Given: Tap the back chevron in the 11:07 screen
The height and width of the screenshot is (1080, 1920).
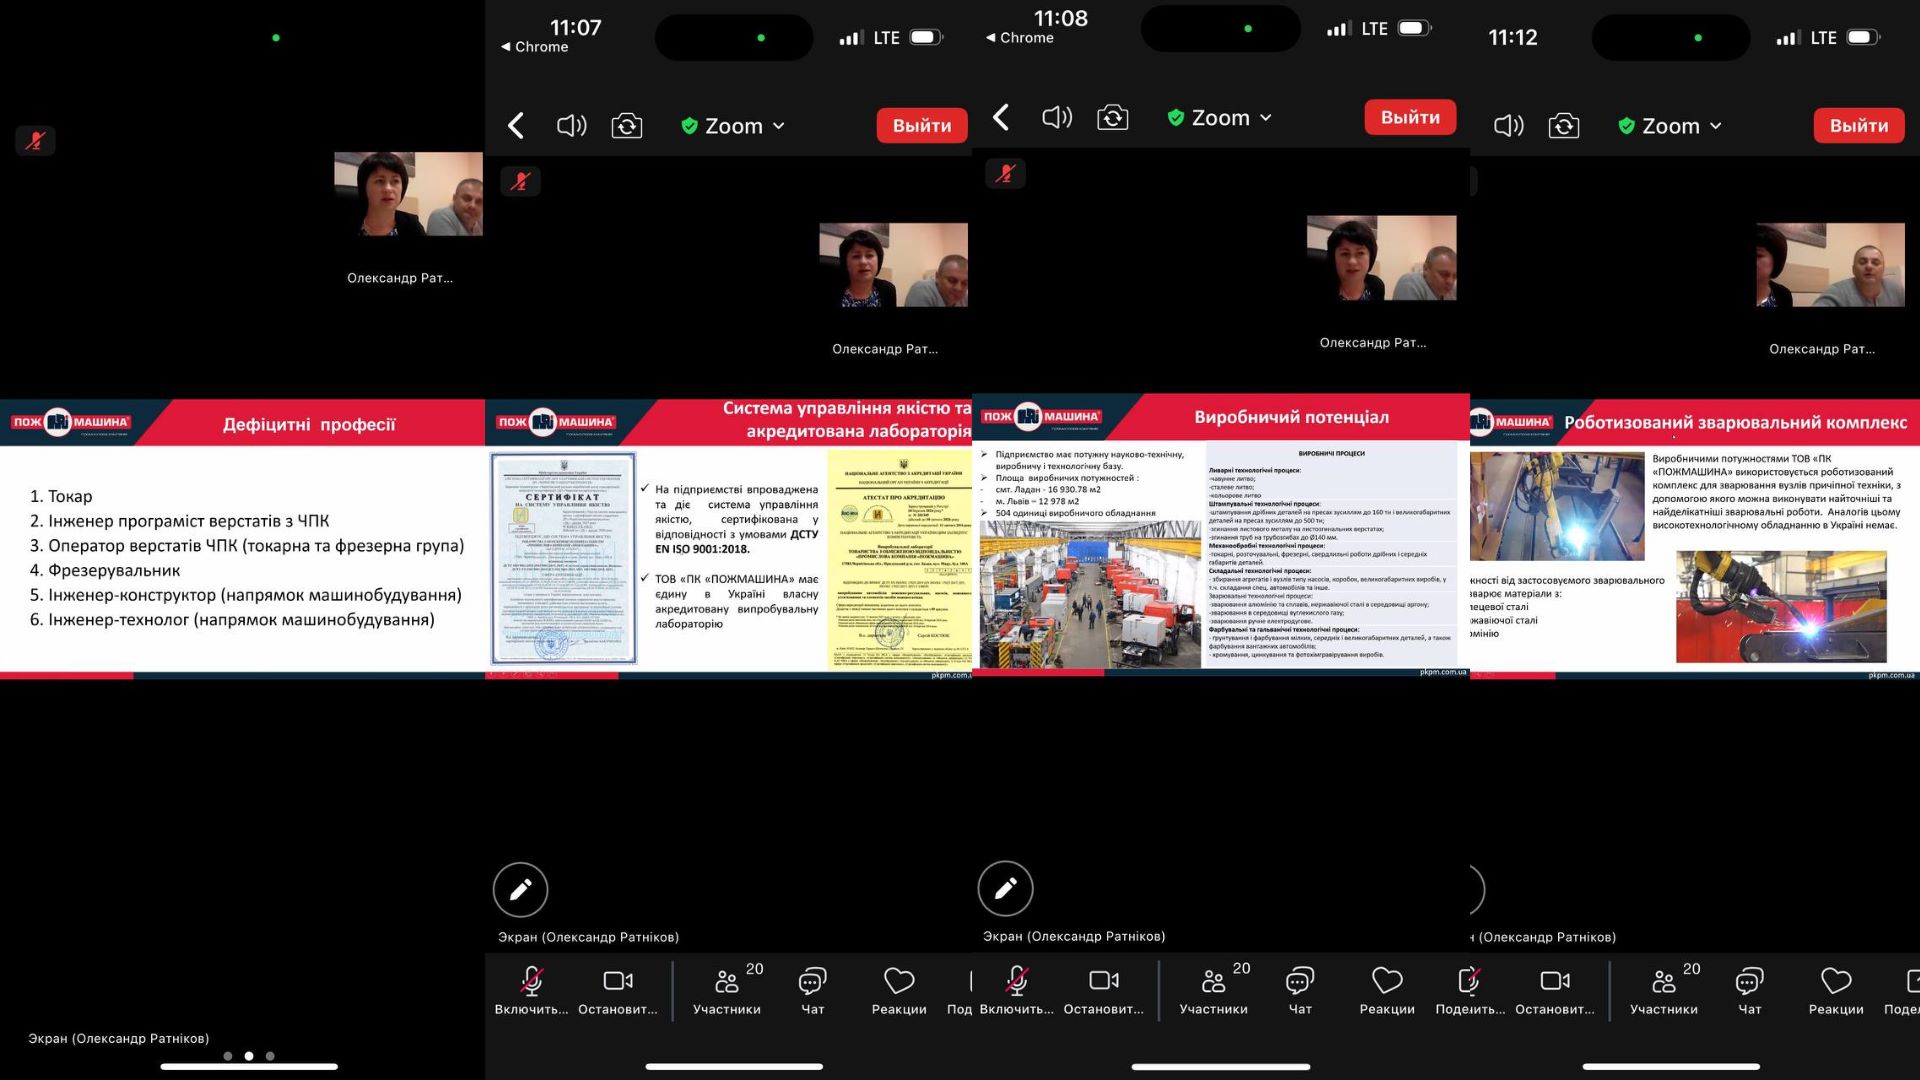Looking at the screenshot, I should point(516,126).
